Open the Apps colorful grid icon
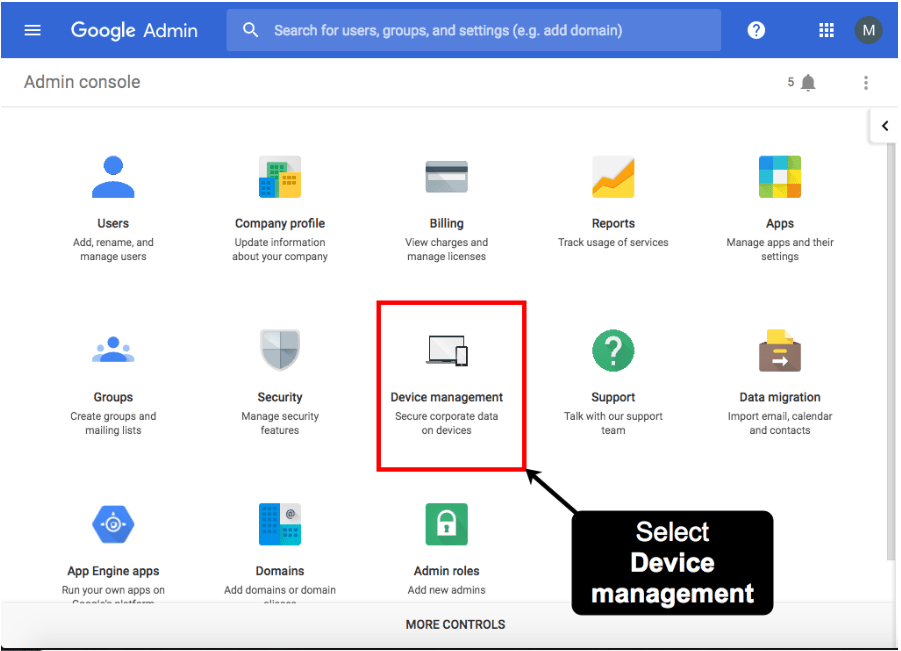The image size is (901, 651). 780,176
